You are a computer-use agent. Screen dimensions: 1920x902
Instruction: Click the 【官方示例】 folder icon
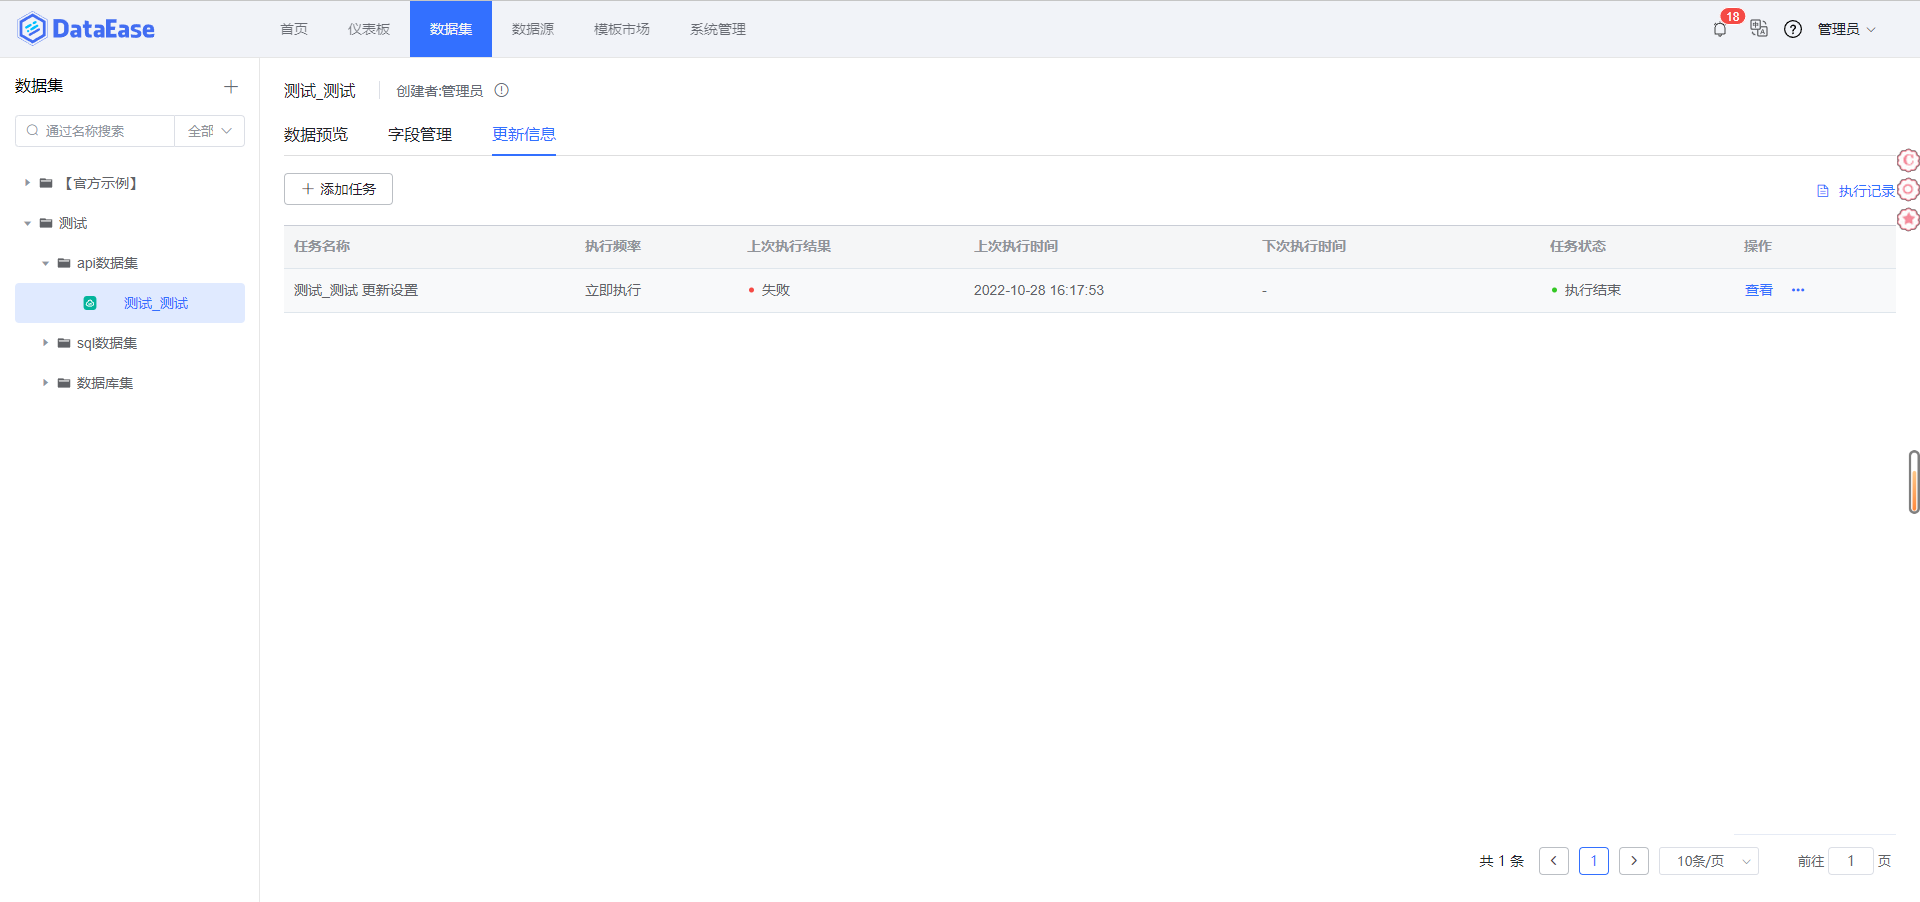pyautogui.click(x=46, y=183)
